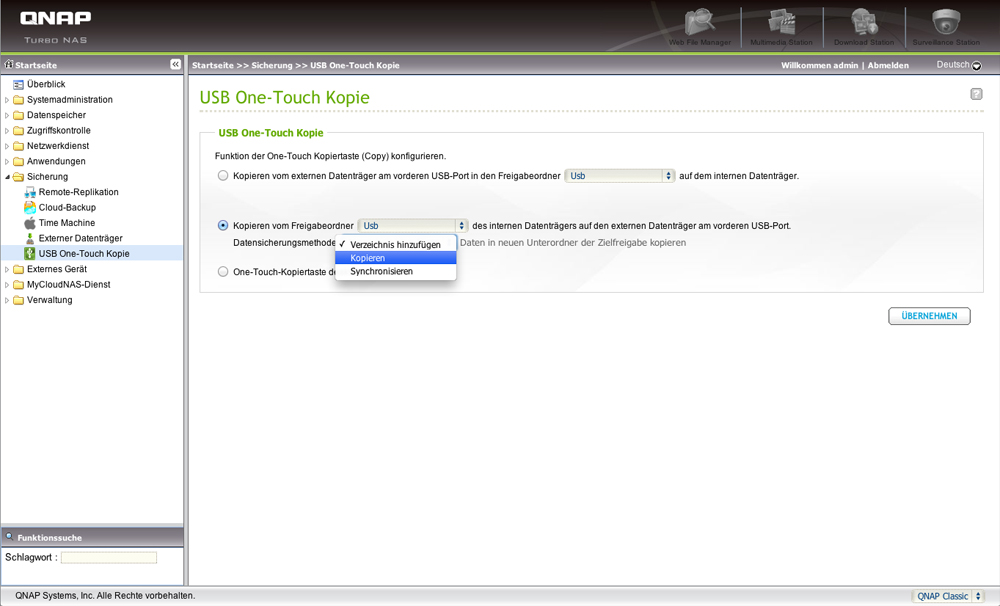
Task: Open Remote-Replikation tree item
Action: tap(78, 192)
